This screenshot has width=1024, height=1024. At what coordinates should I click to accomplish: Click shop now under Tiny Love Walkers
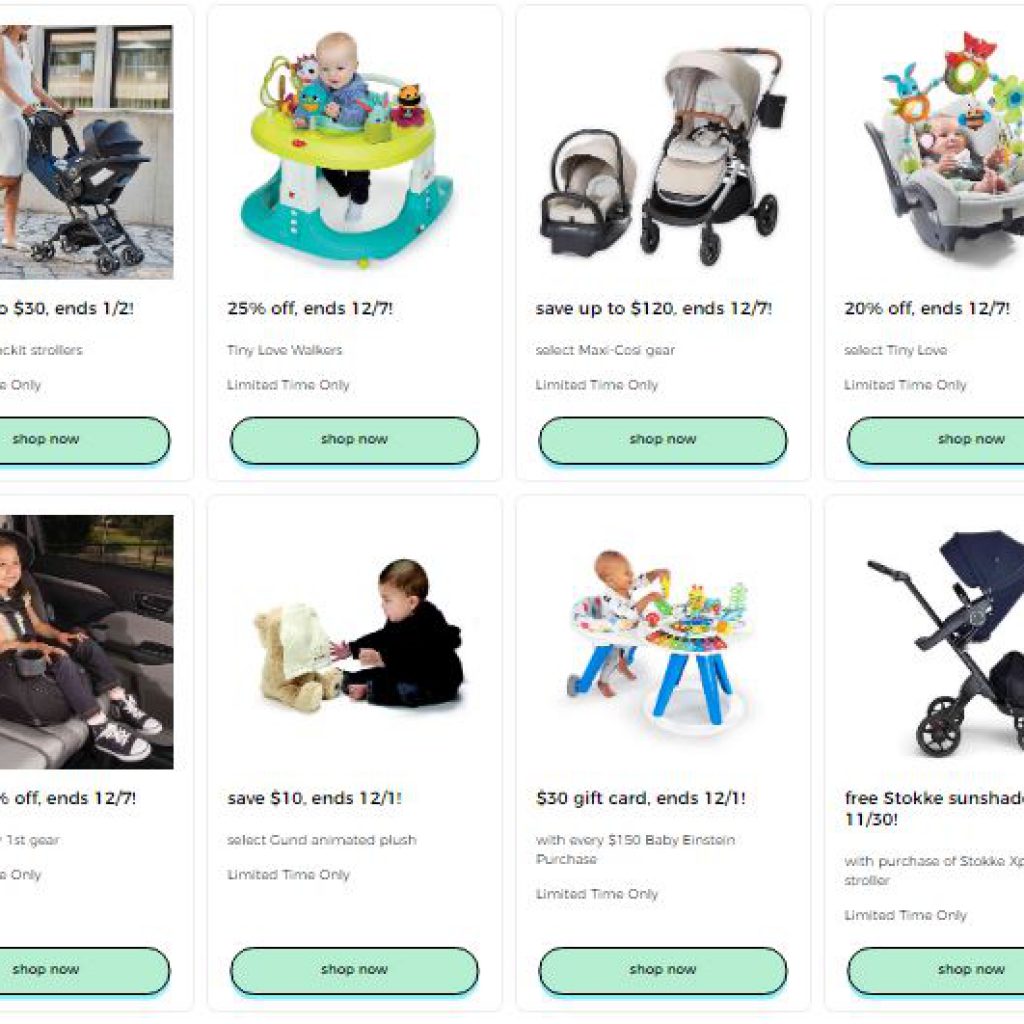pos(354,440)
